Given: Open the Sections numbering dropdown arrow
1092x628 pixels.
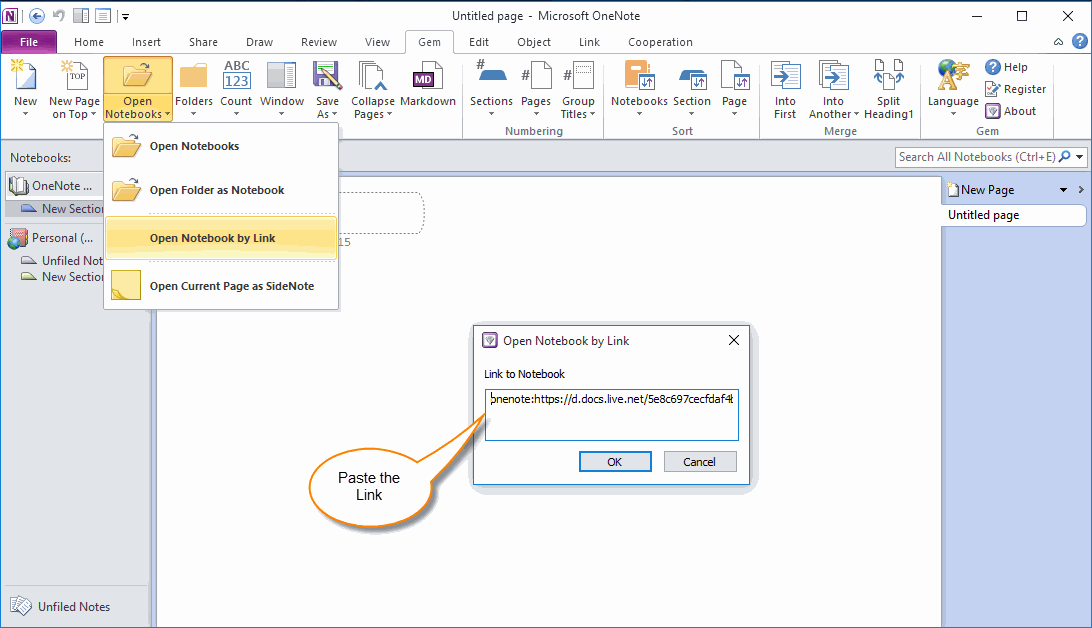Looking at the screenshot, I should click(491, 115).
